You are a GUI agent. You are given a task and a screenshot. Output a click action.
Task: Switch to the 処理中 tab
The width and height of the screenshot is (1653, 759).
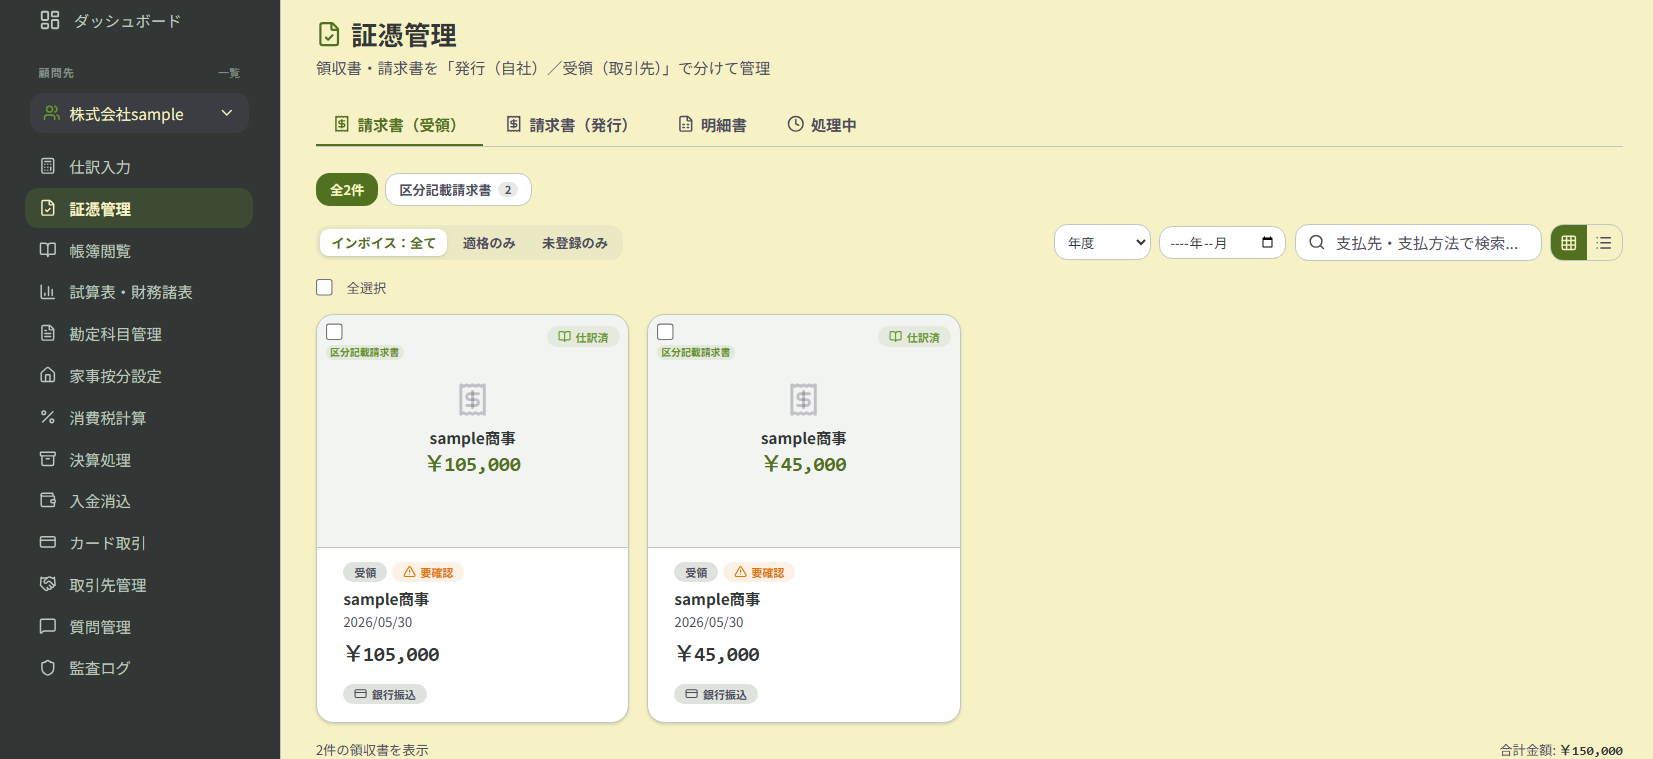pos(822,125)
